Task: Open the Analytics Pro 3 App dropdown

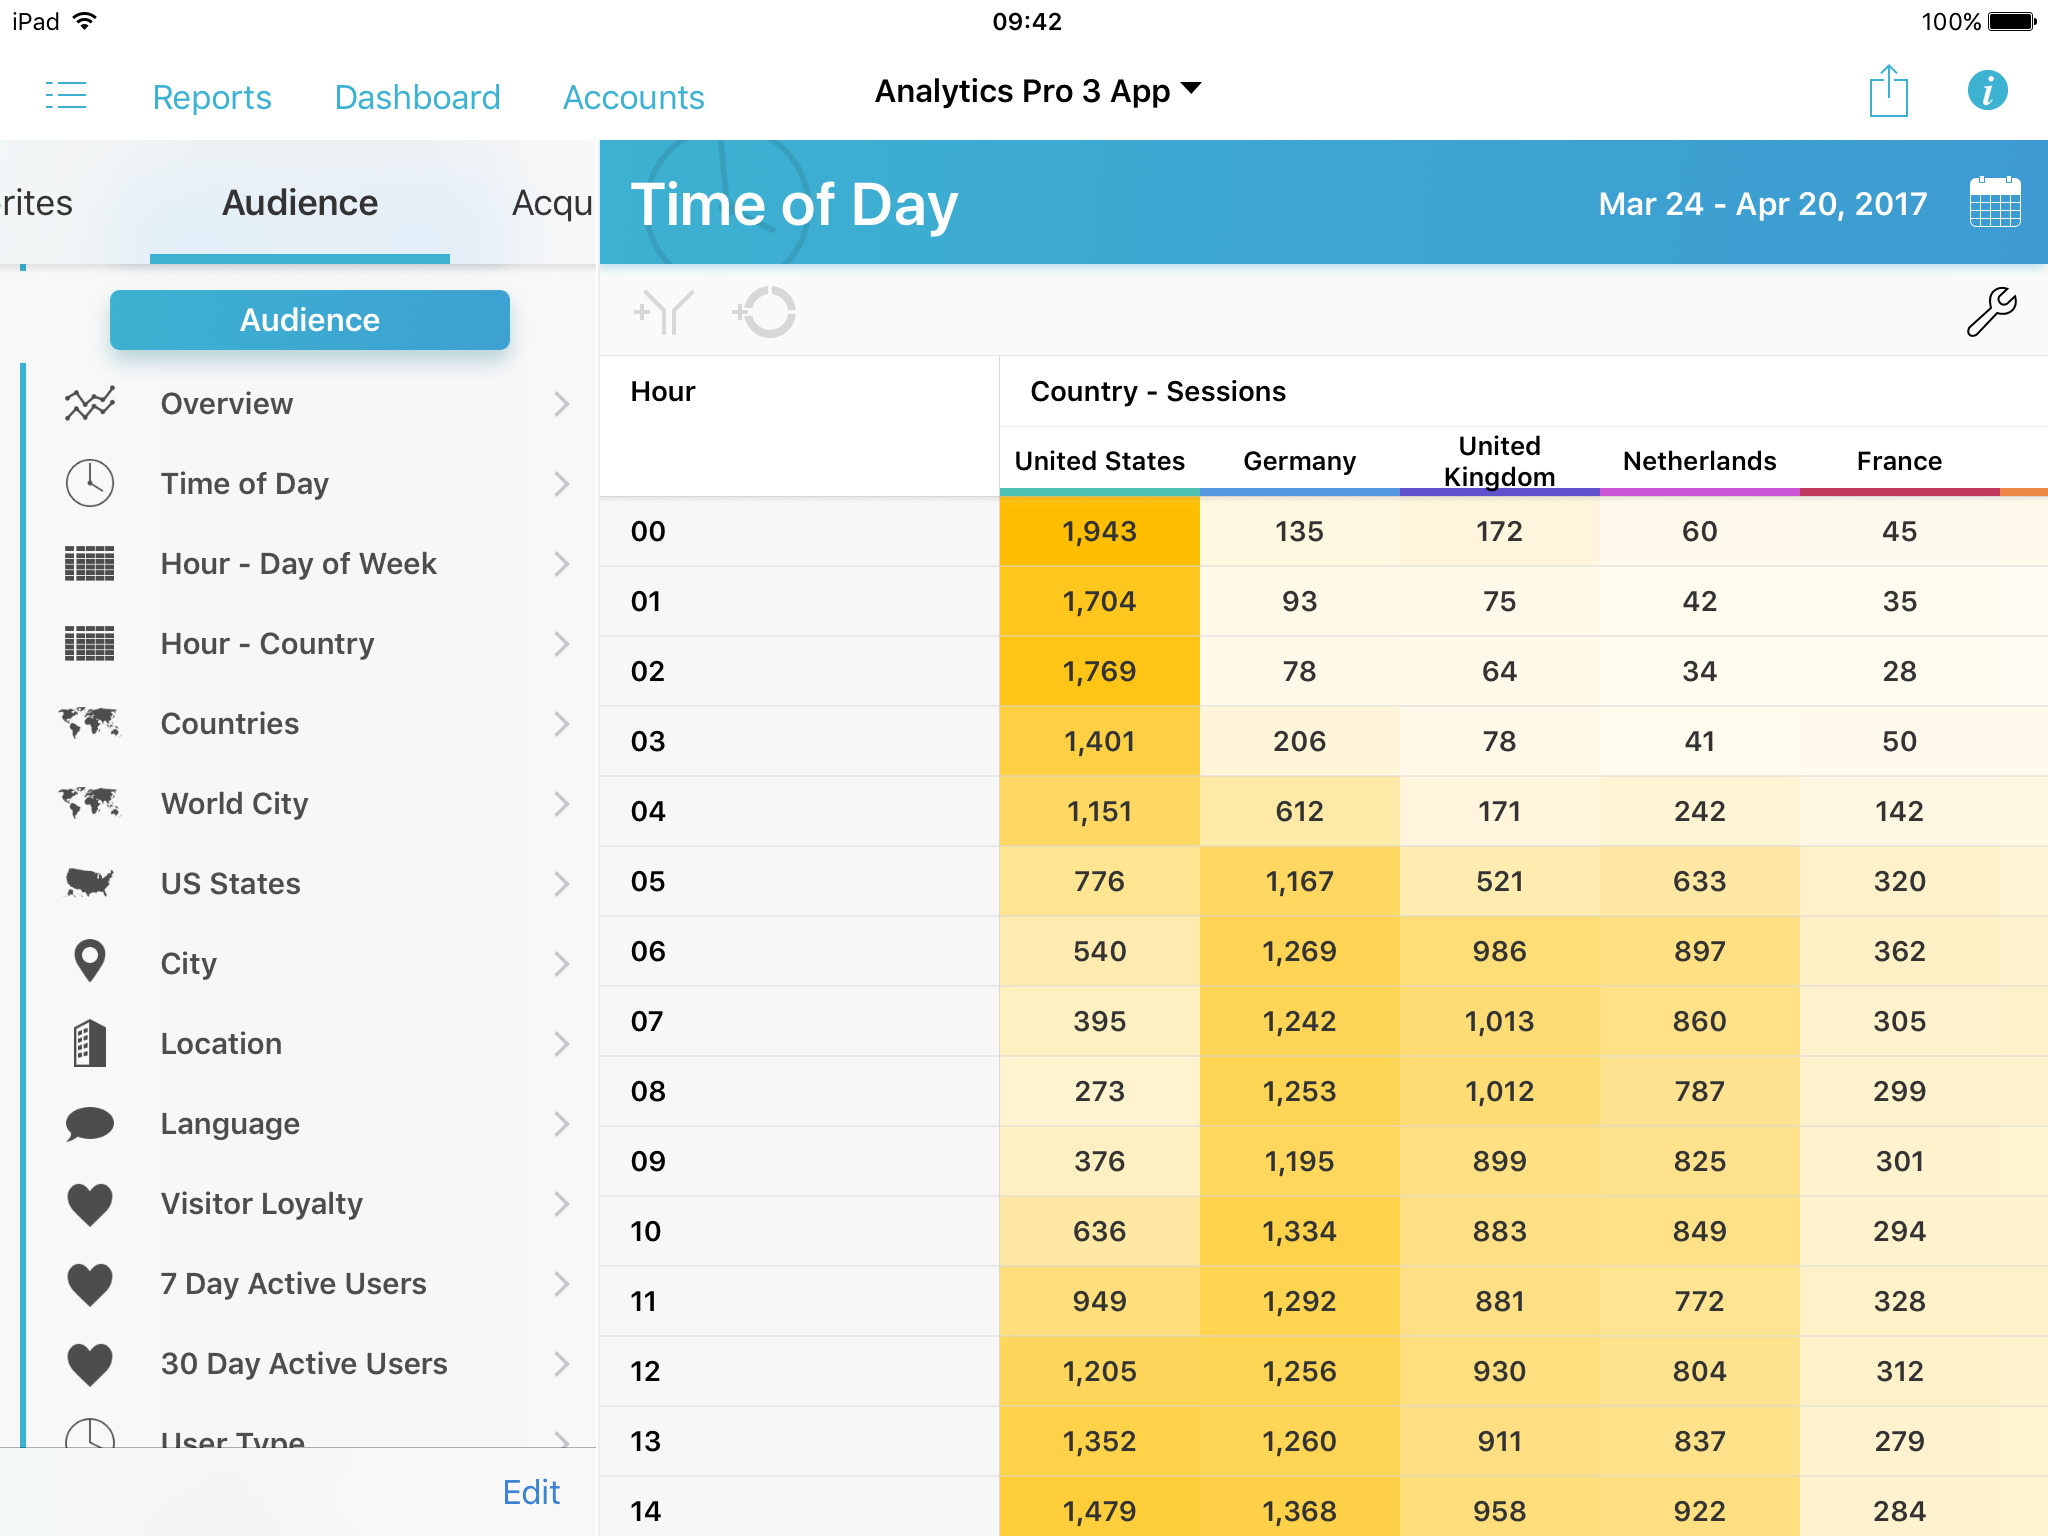Action: click(1037, 91)
